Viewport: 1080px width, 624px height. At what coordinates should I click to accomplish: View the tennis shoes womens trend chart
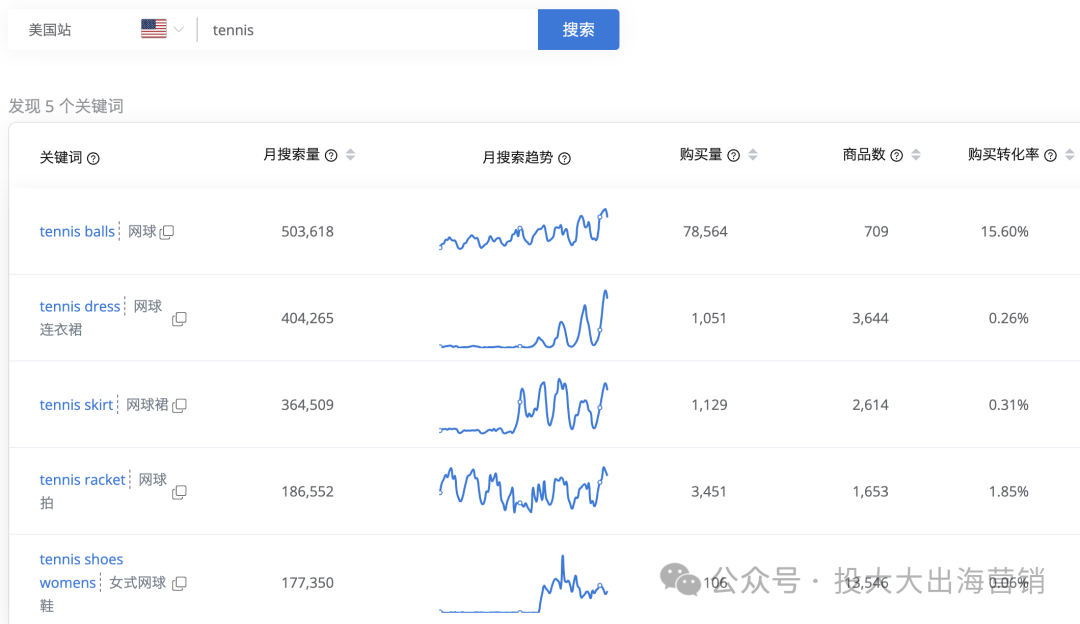pos(523,583)
